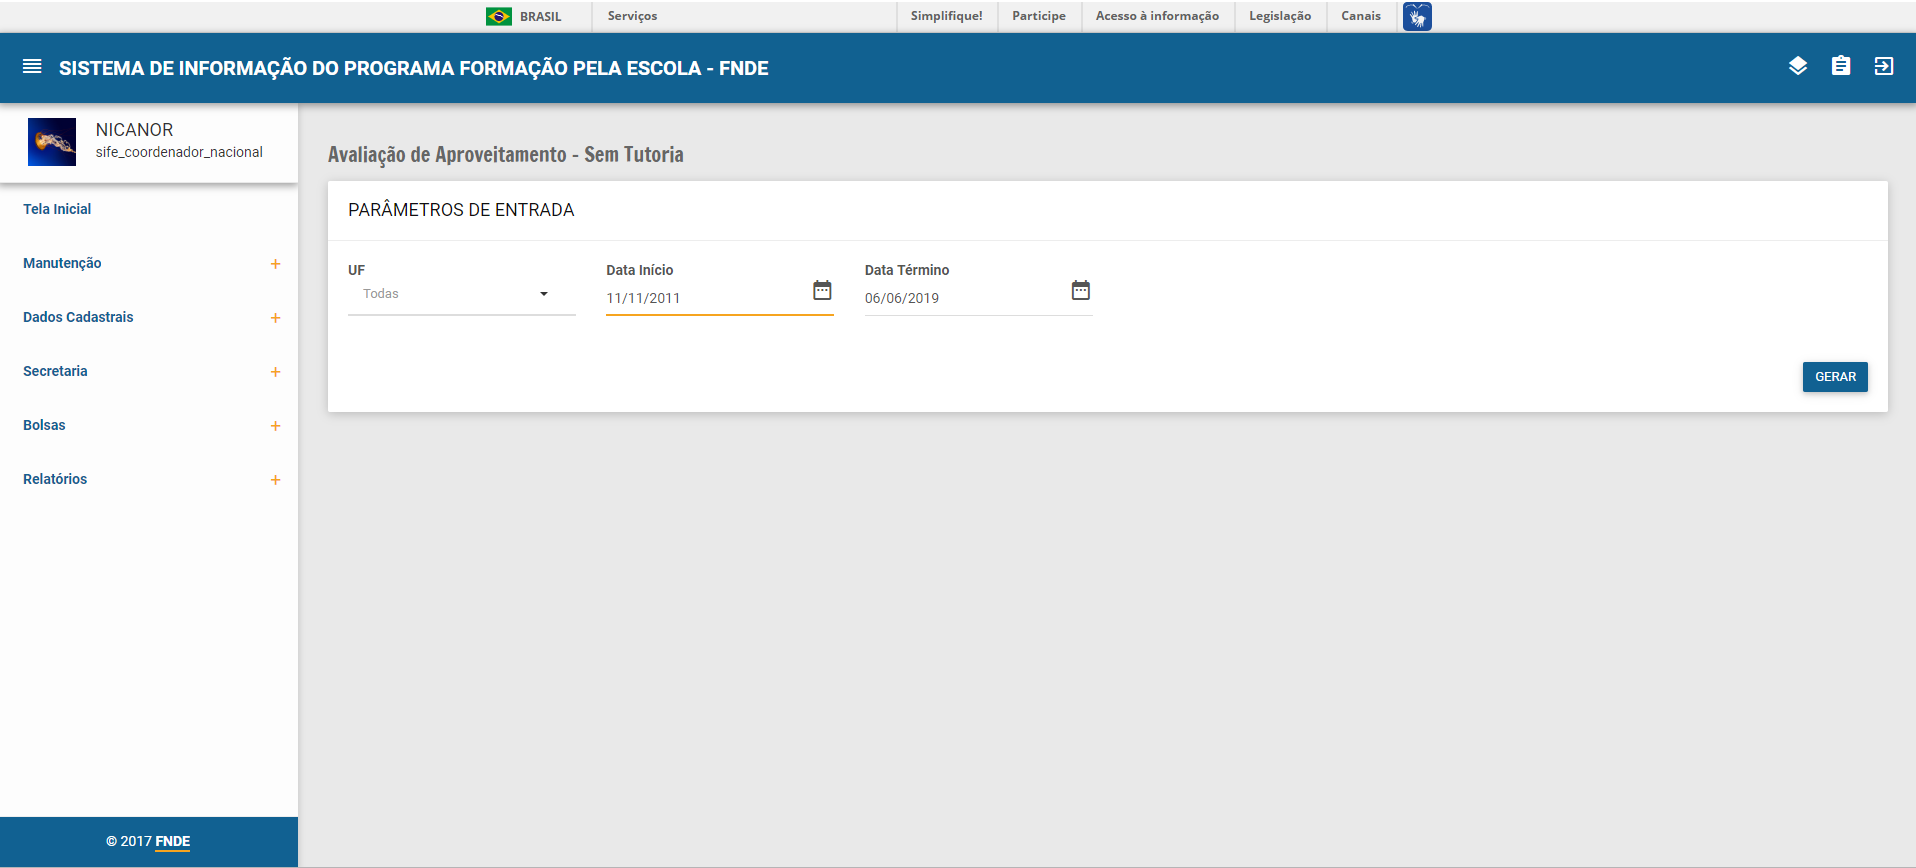The image size is (1916, 868).
Task: Expand the Dados Cadastrais section
Action: pyautogui.click(x=275, y=318)
